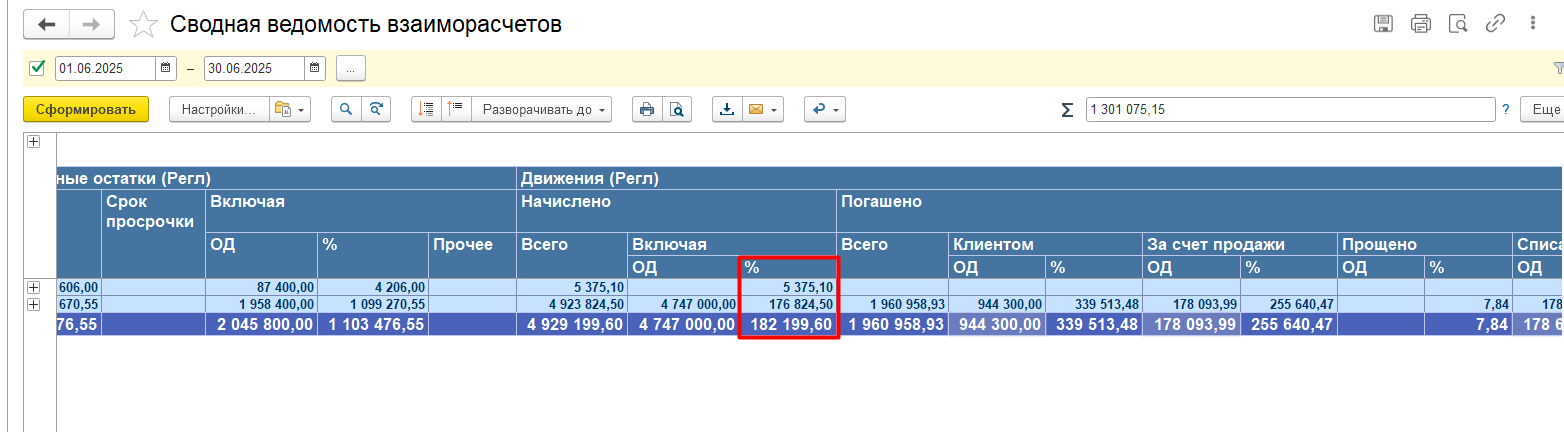The image size is (1564, 432).
Task: Add report to favorites with star icon
Action: (144, 24)
